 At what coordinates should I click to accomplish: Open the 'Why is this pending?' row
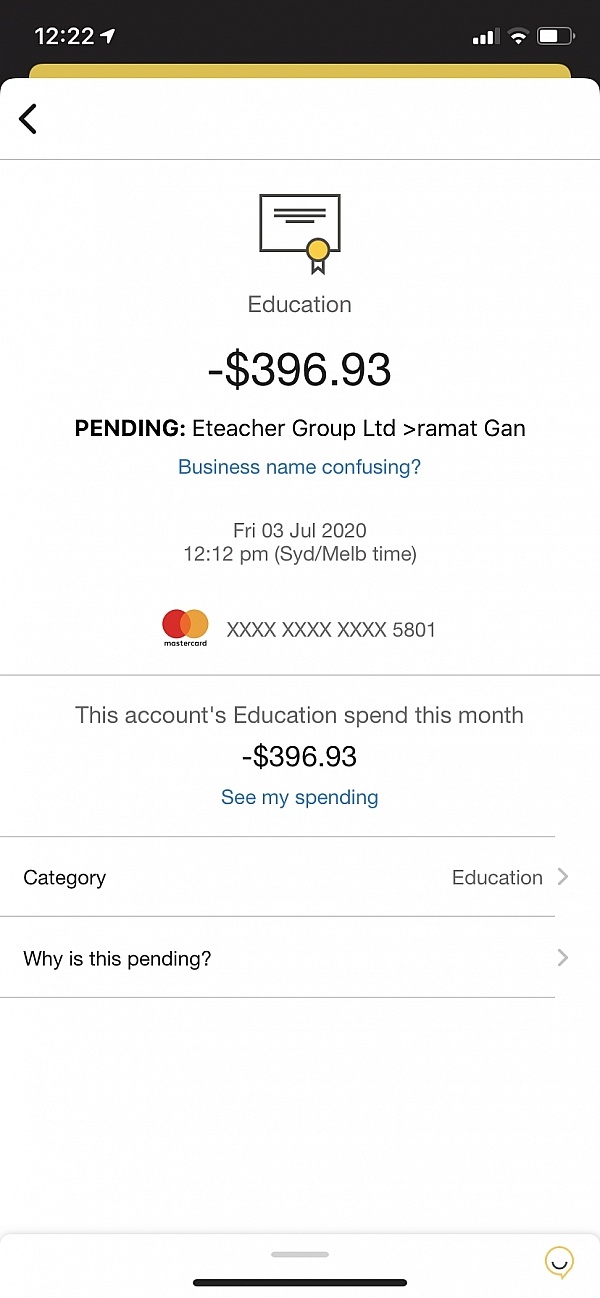(278, 958)
